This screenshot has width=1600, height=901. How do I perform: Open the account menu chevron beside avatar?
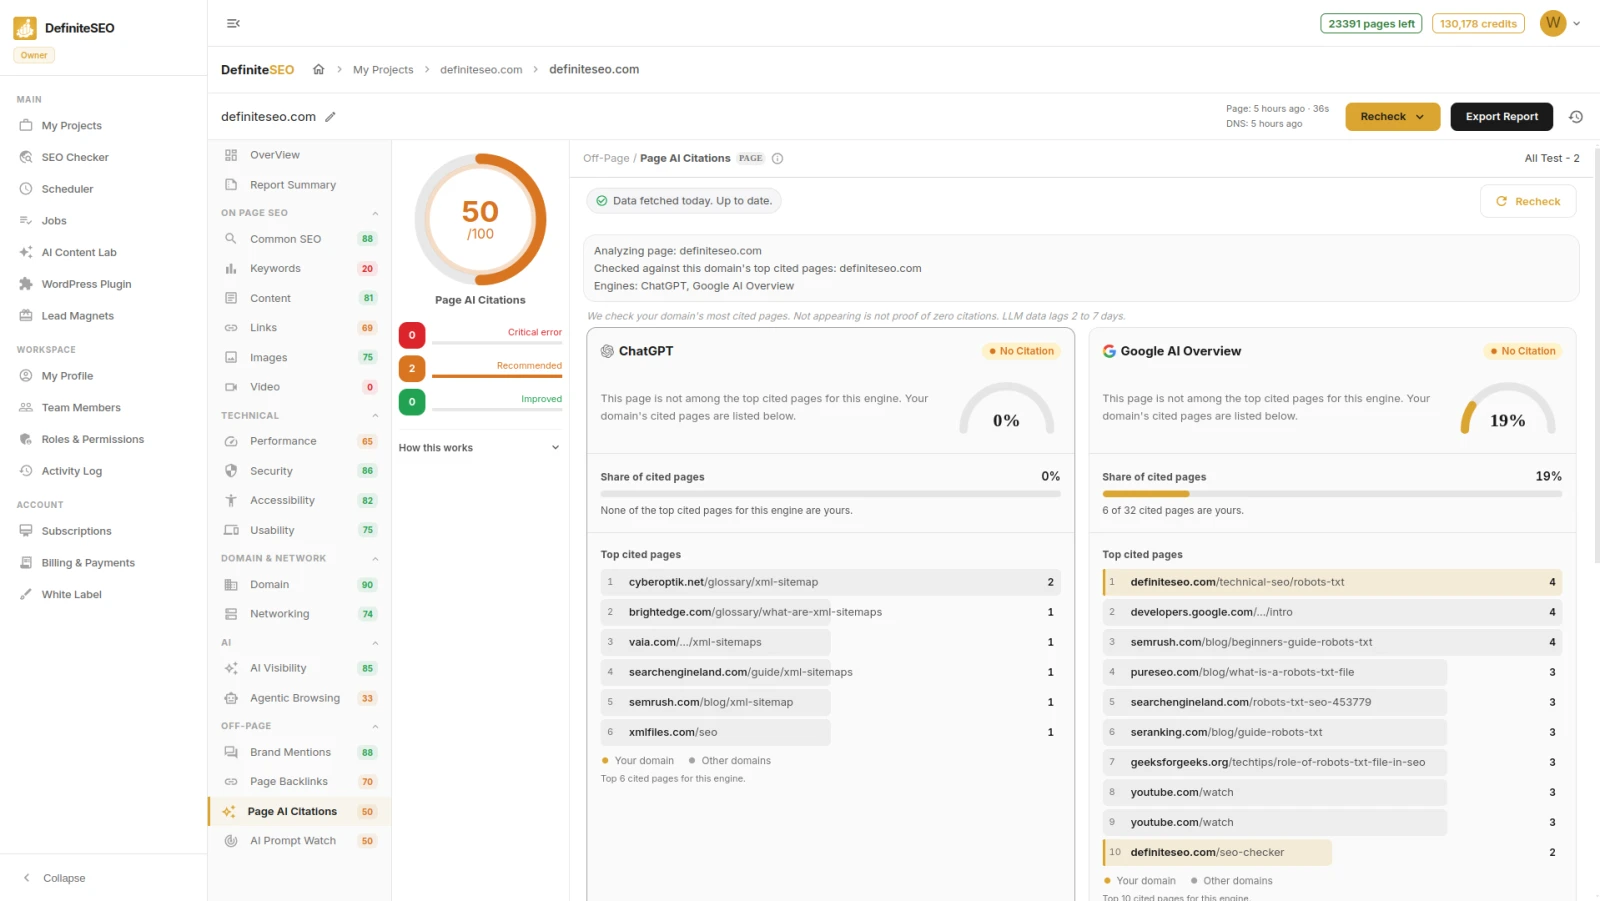1577,23
